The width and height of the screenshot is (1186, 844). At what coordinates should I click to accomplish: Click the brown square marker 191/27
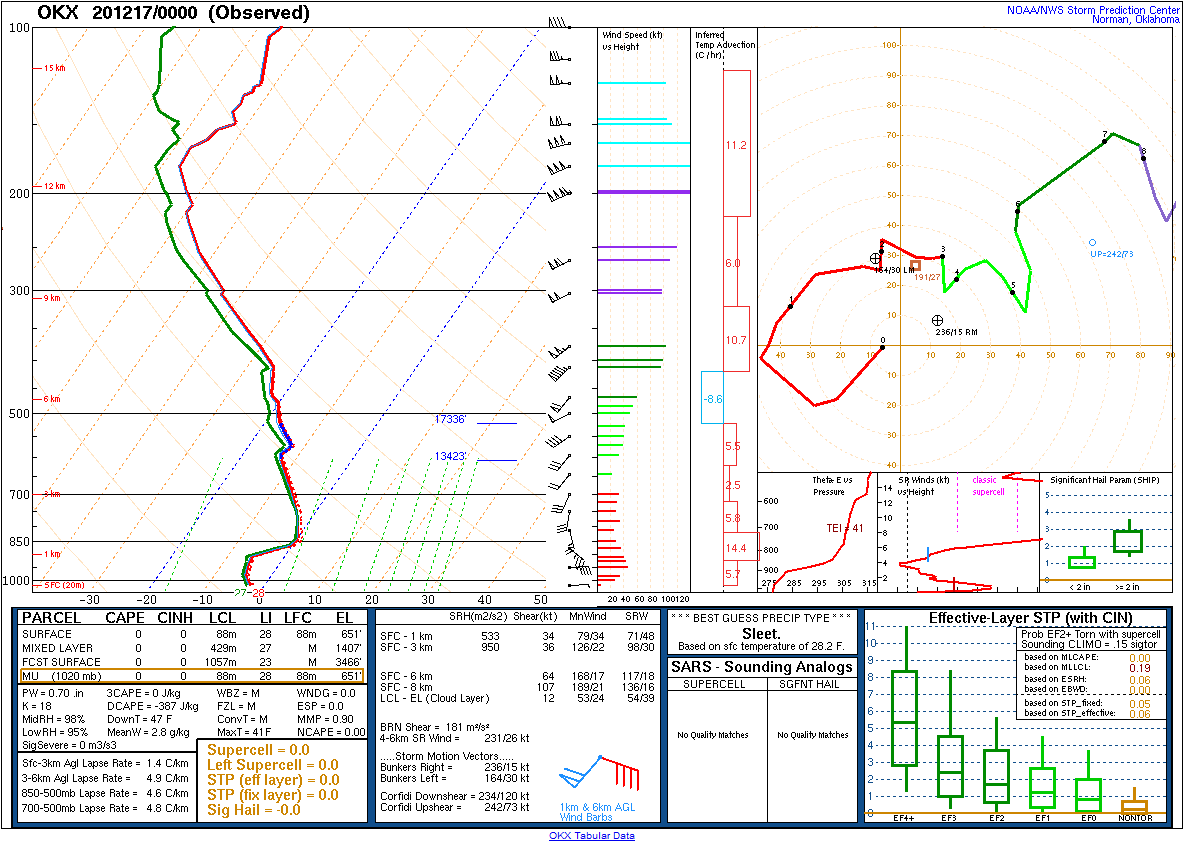click(x=915, y=265)
